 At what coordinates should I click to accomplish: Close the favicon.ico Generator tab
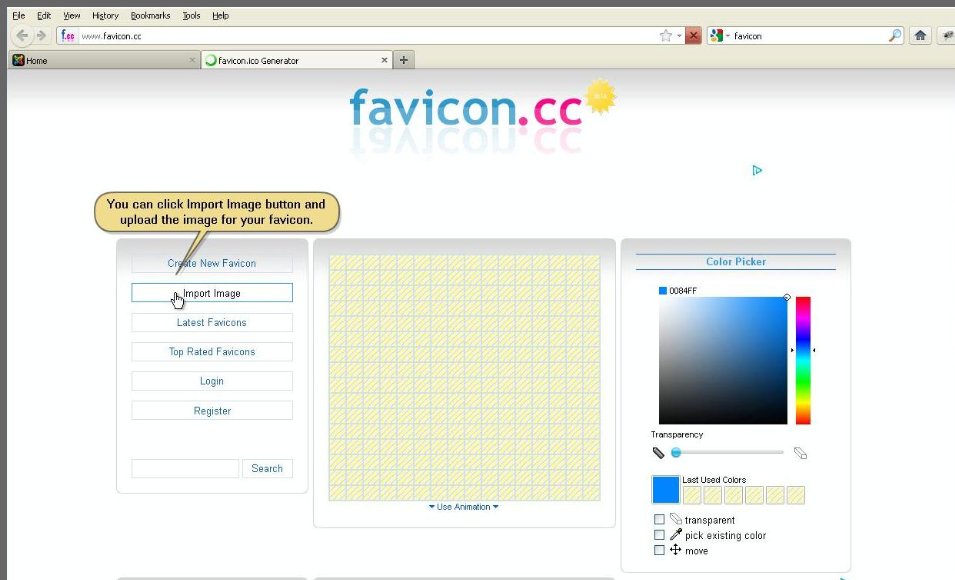click(384, 60)
